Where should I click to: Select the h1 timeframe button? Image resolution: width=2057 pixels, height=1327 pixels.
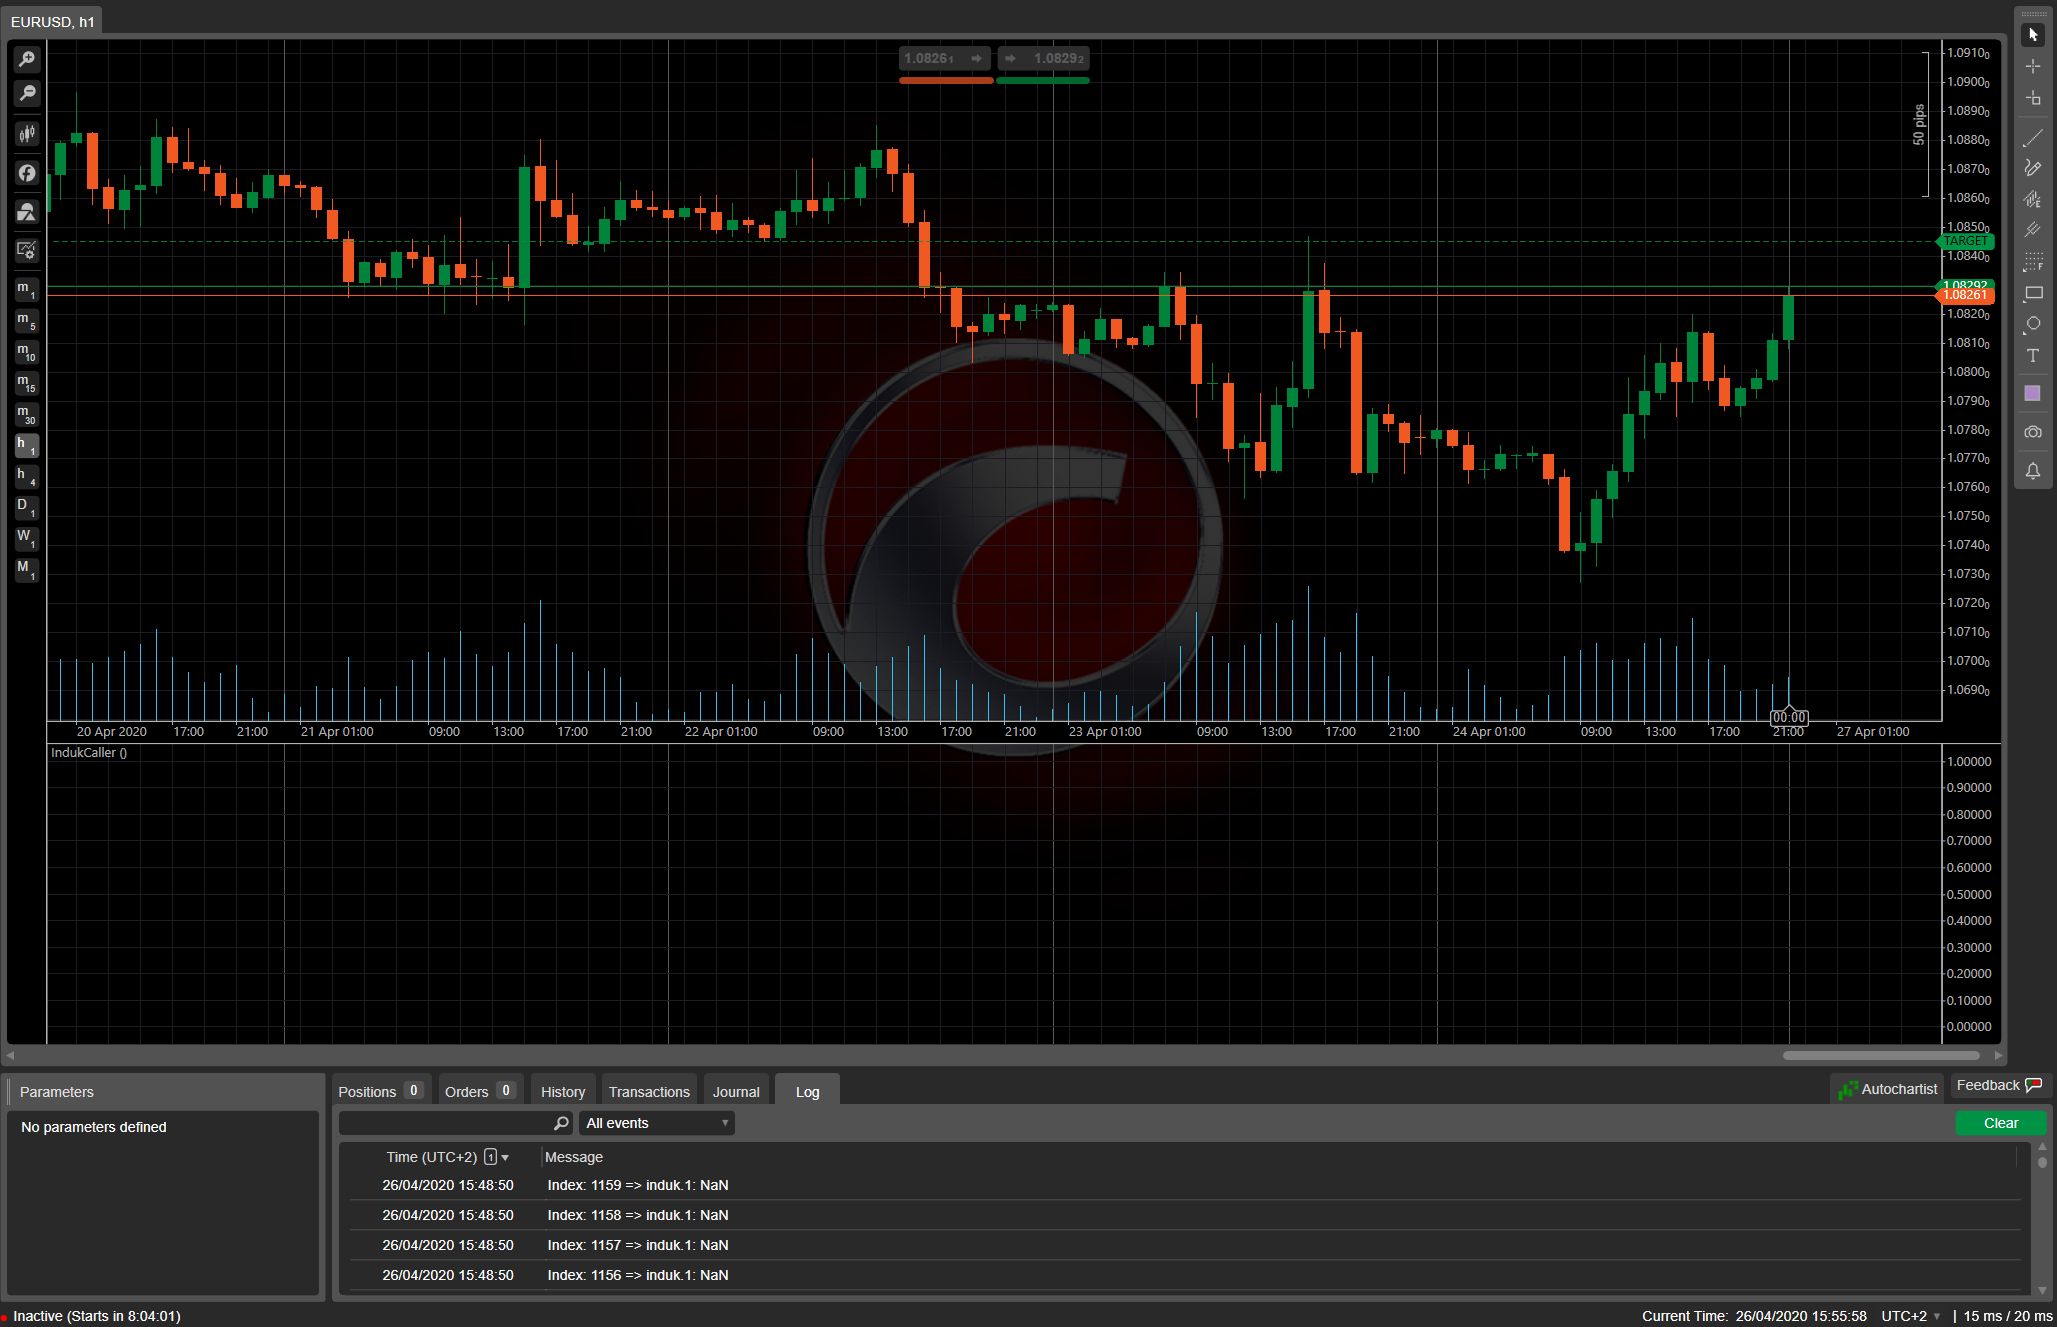point(27,445)
